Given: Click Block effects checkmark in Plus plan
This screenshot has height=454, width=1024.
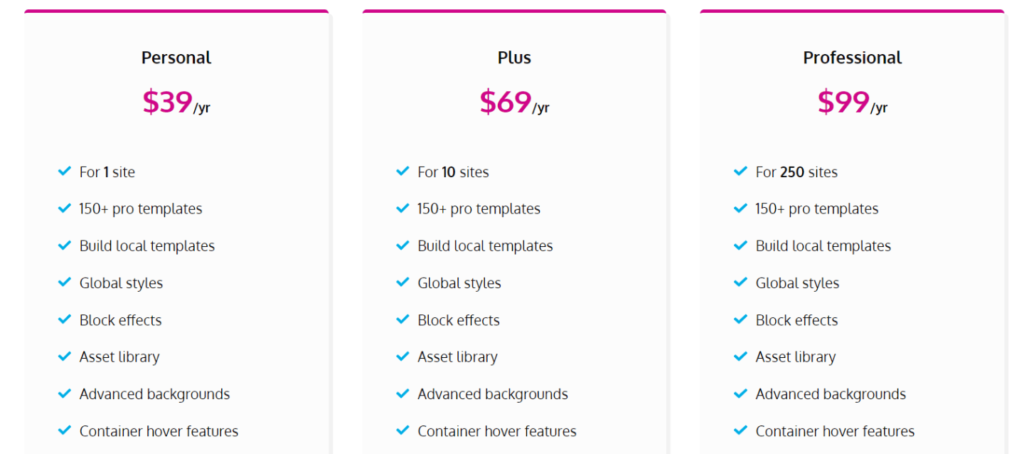Looking at the screenshot, I should 403,320.
